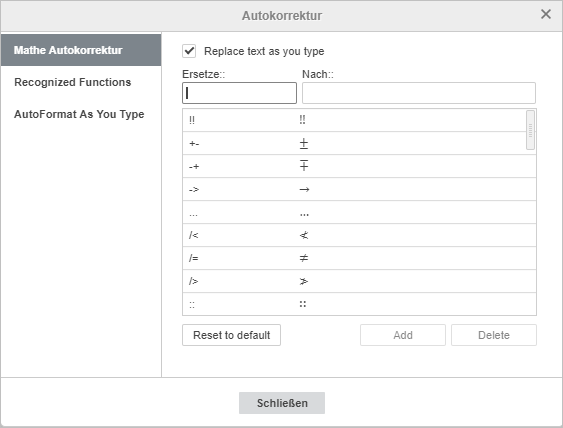Click the list's vertical scrollbar thumb
563x428 pixels.
coord(530,130)
